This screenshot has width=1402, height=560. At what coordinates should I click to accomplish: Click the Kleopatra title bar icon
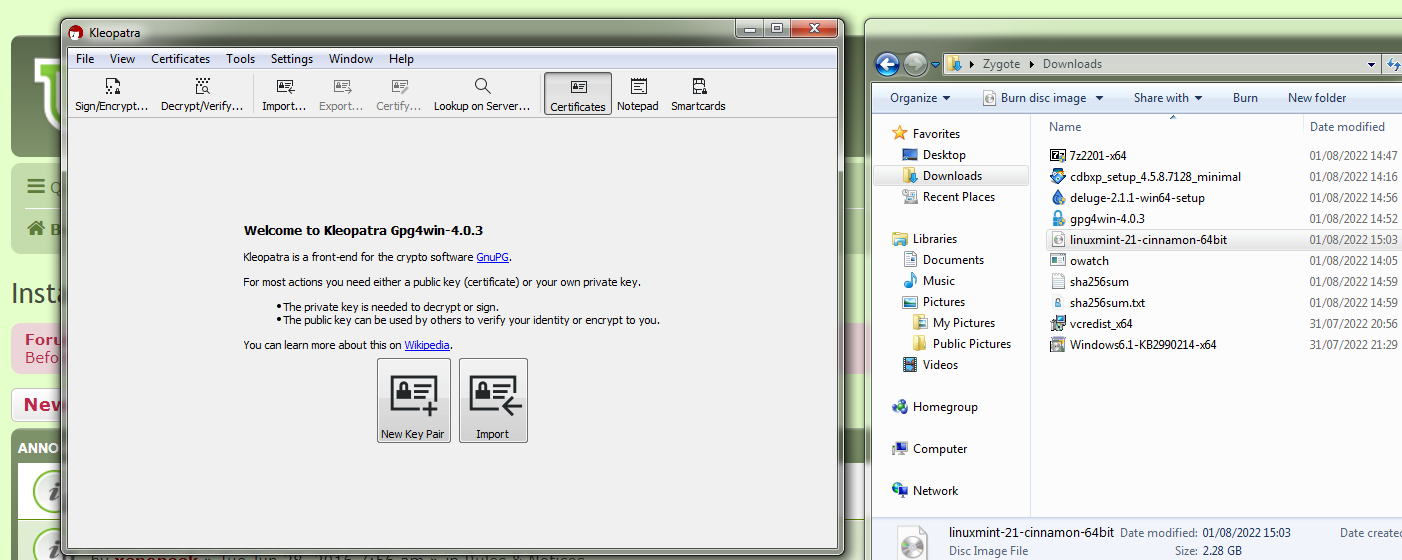76,32
